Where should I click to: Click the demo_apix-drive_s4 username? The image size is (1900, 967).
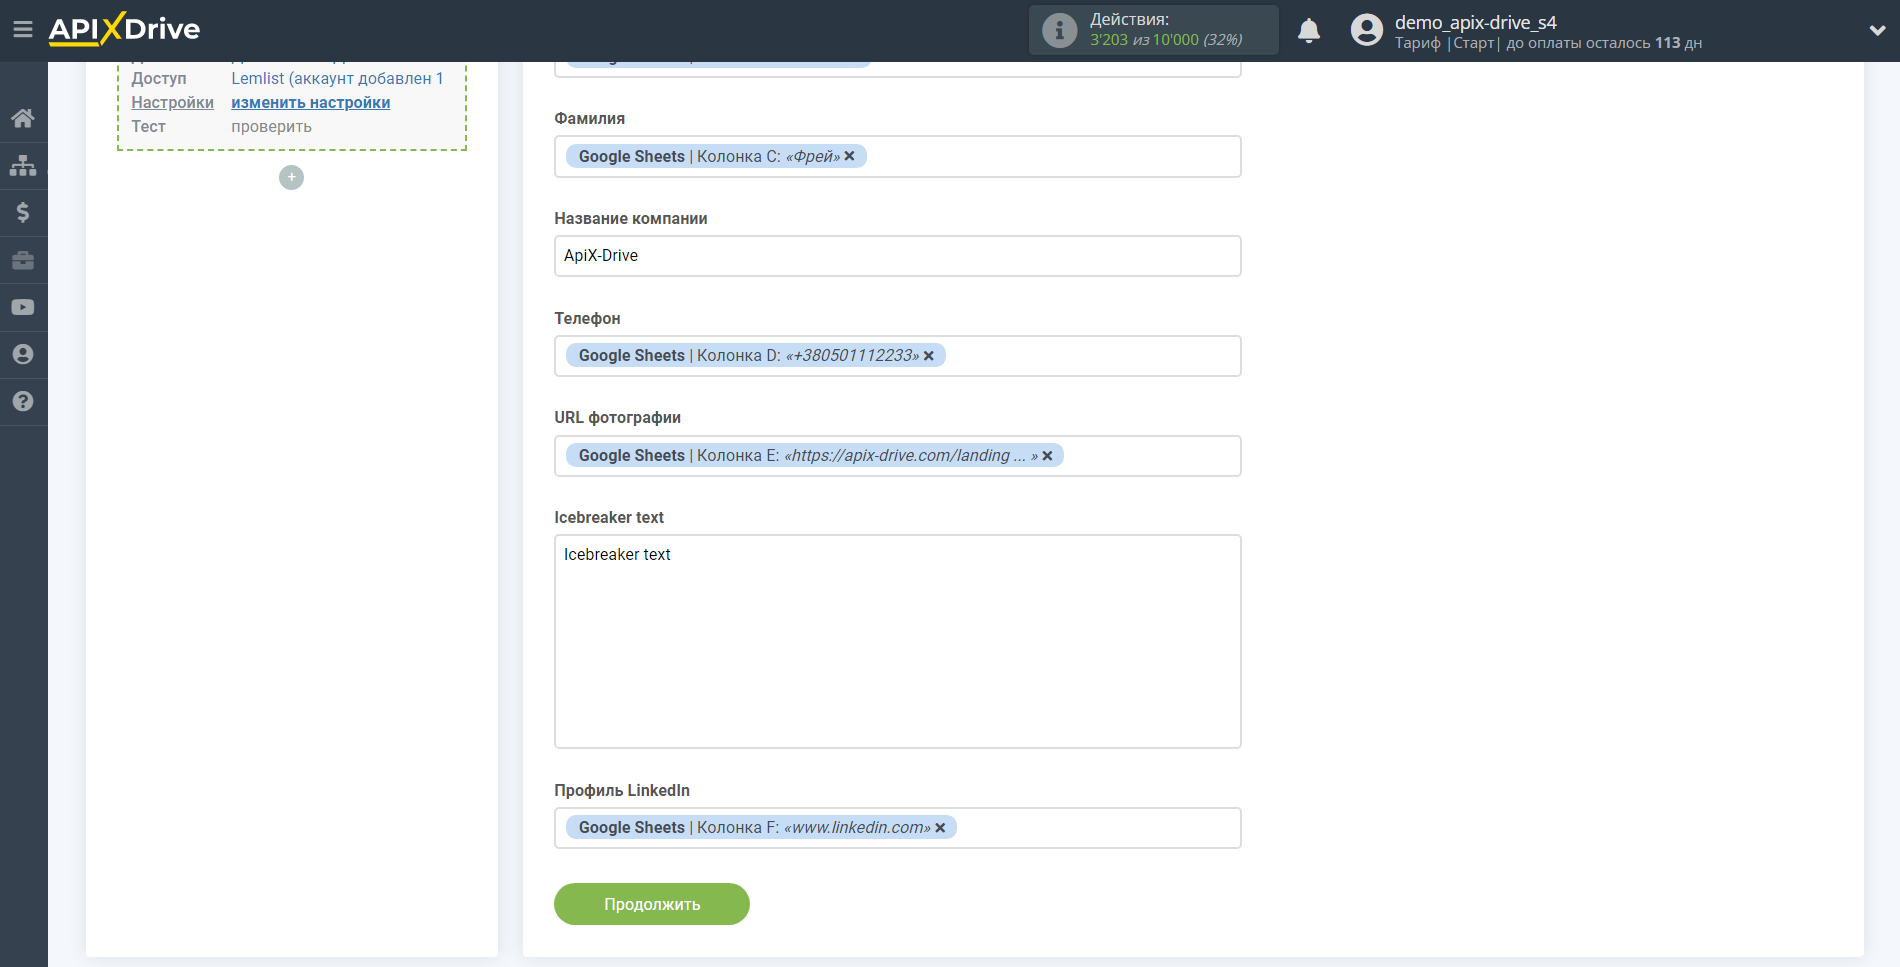1476,22
